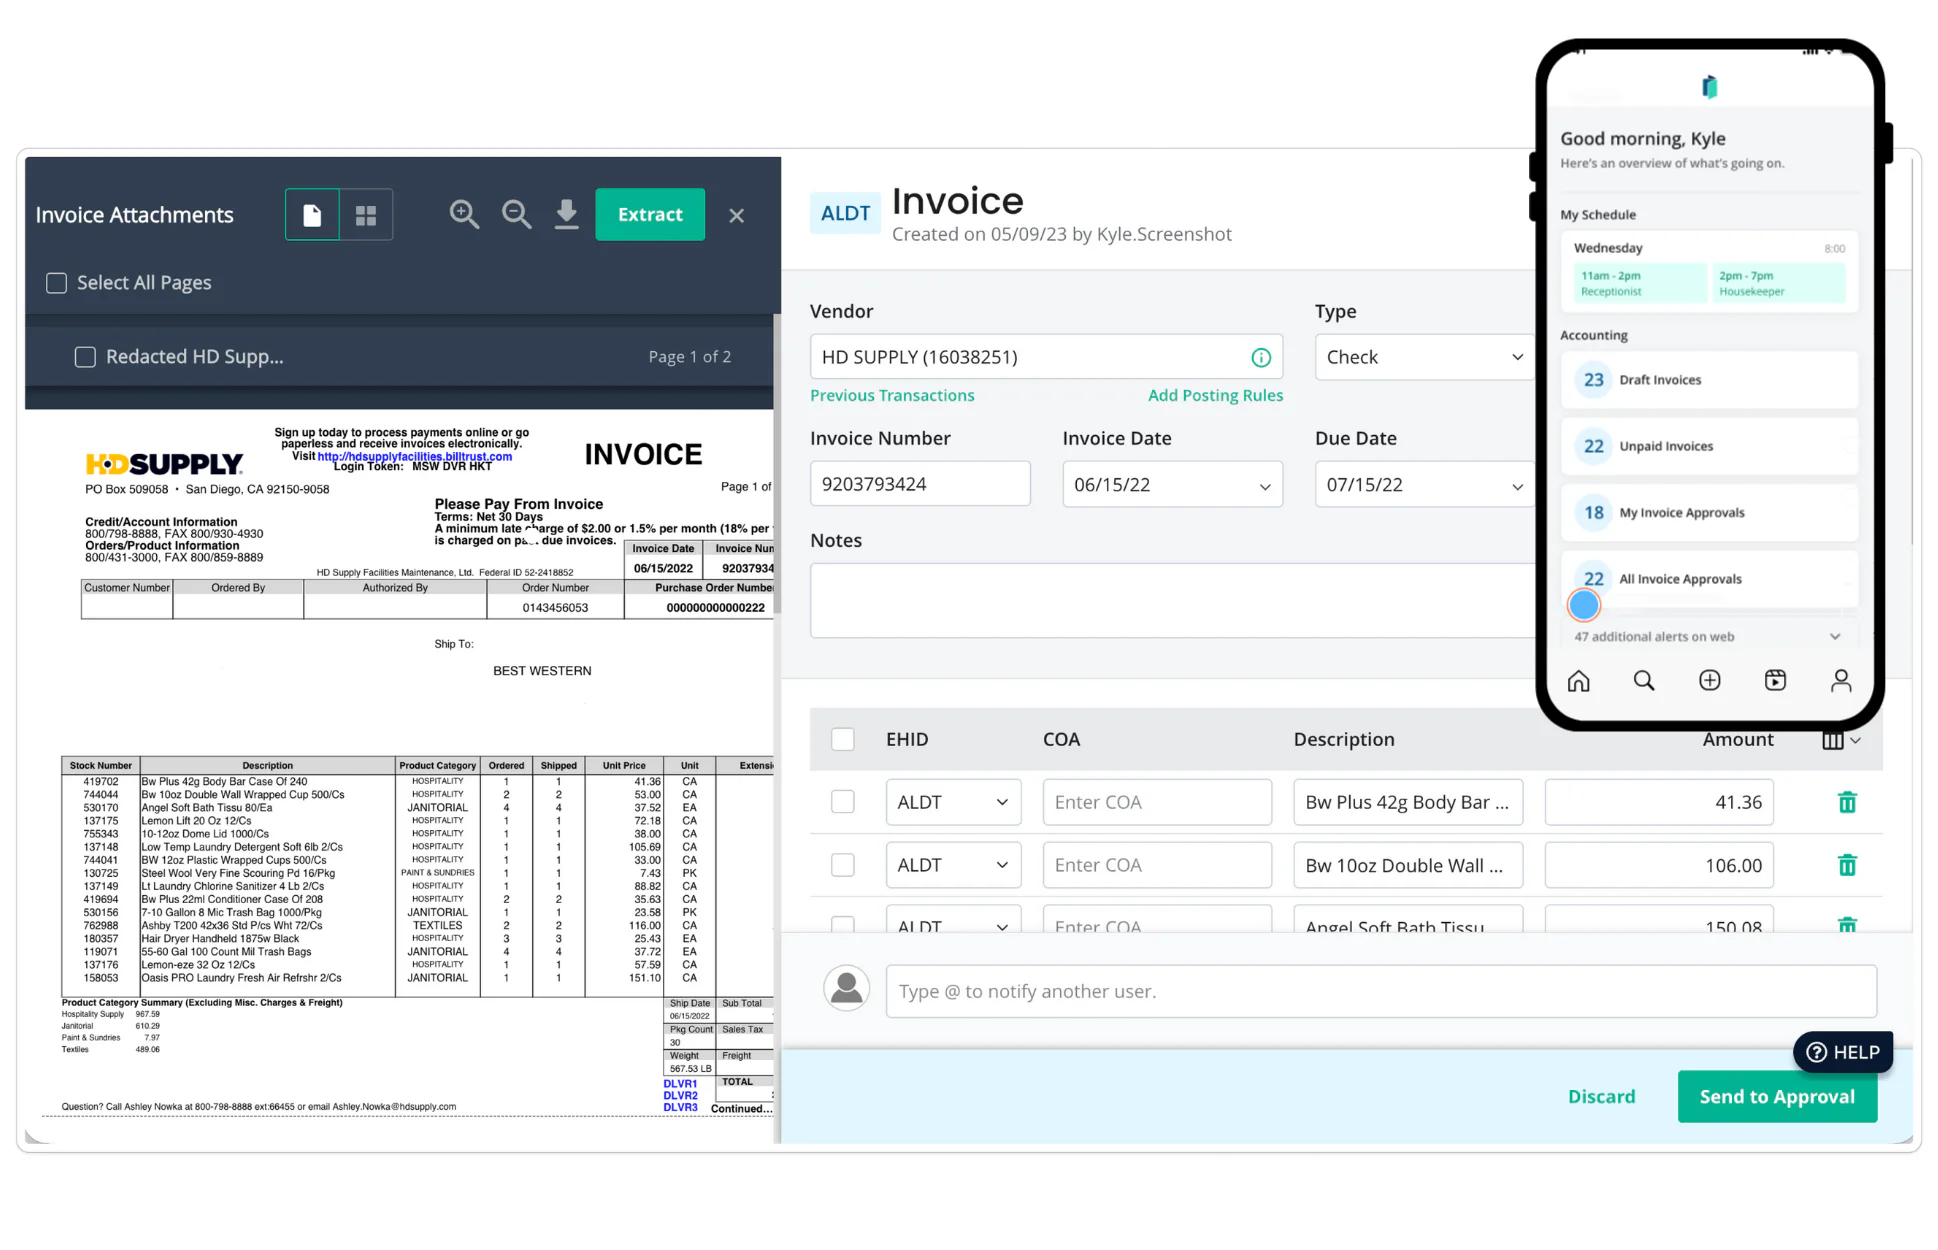Open EHID dropdown in Bw Plus 42g row
This screenshot has width=1938, height=1250.
(953, 802)
